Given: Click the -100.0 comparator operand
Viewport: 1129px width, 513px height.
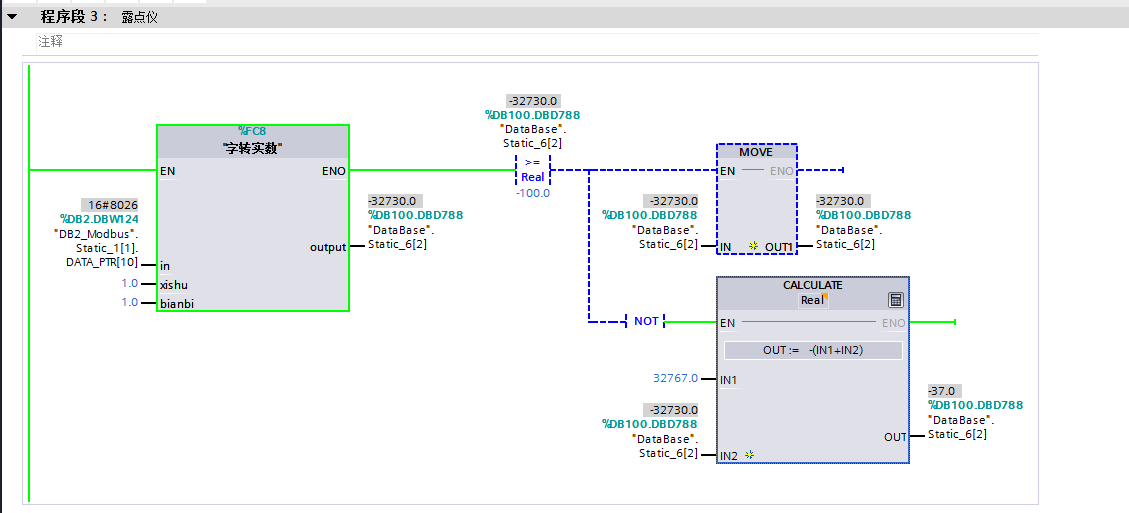Looking at the screenshot, I should (x=533, y=193).
